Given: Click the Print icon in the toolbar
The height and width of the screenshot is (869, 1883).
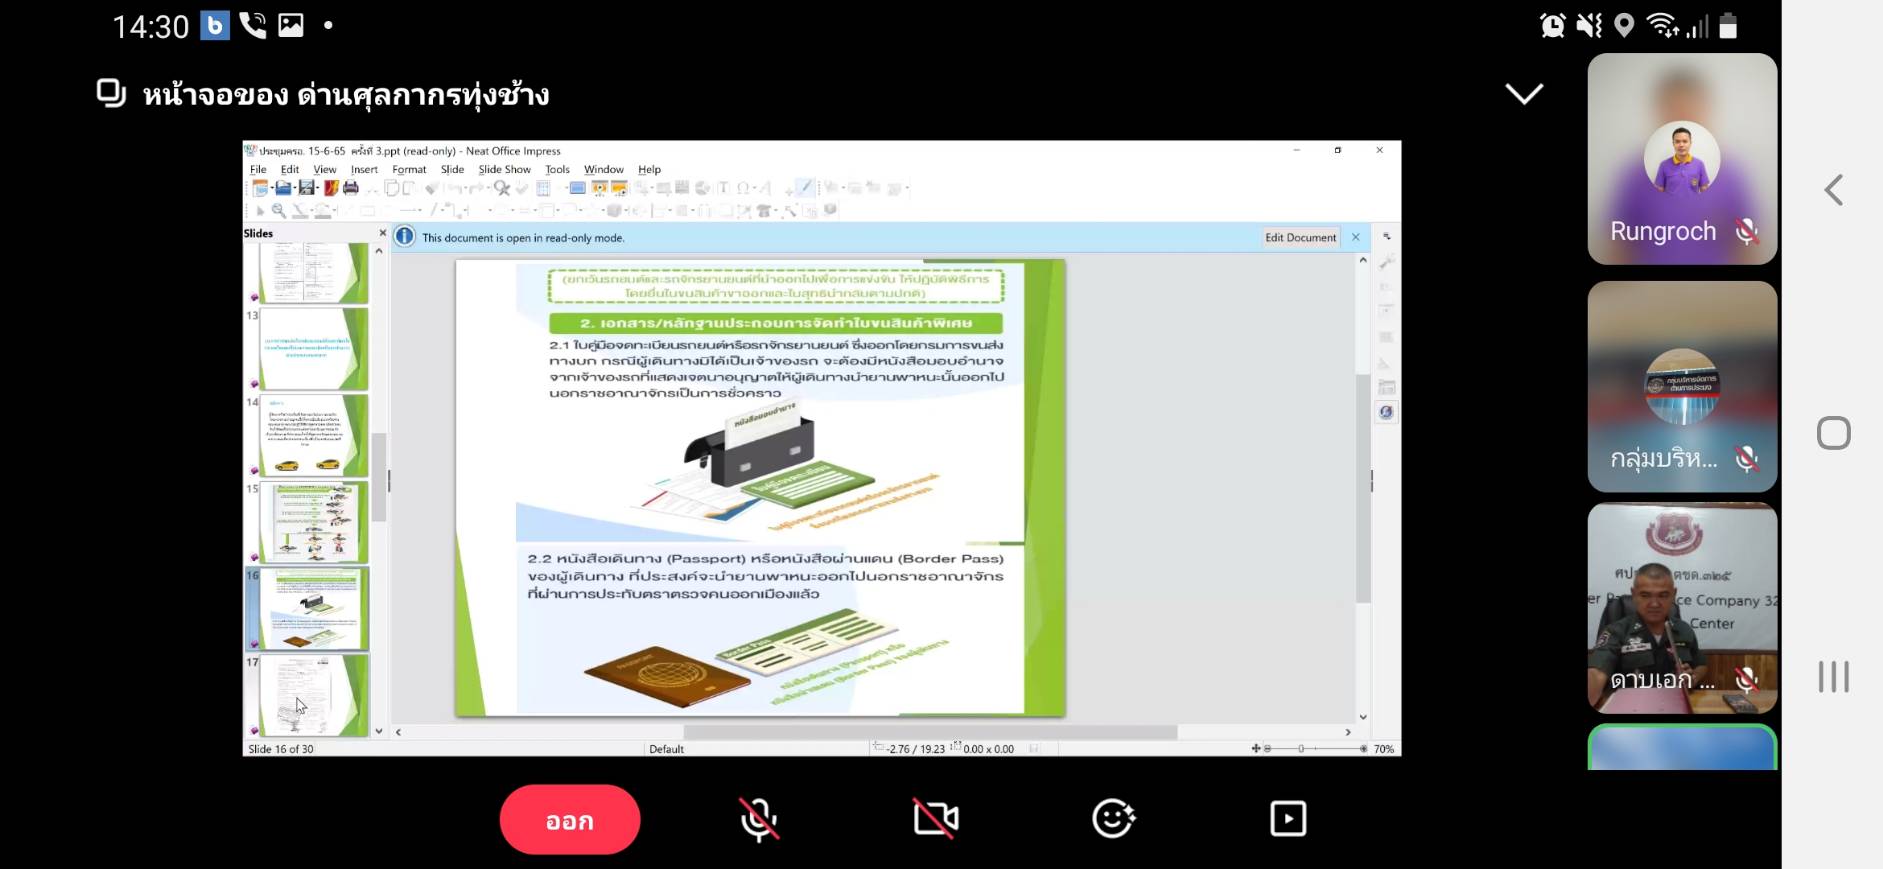Looking at the screenshot, I should (351, 188).
